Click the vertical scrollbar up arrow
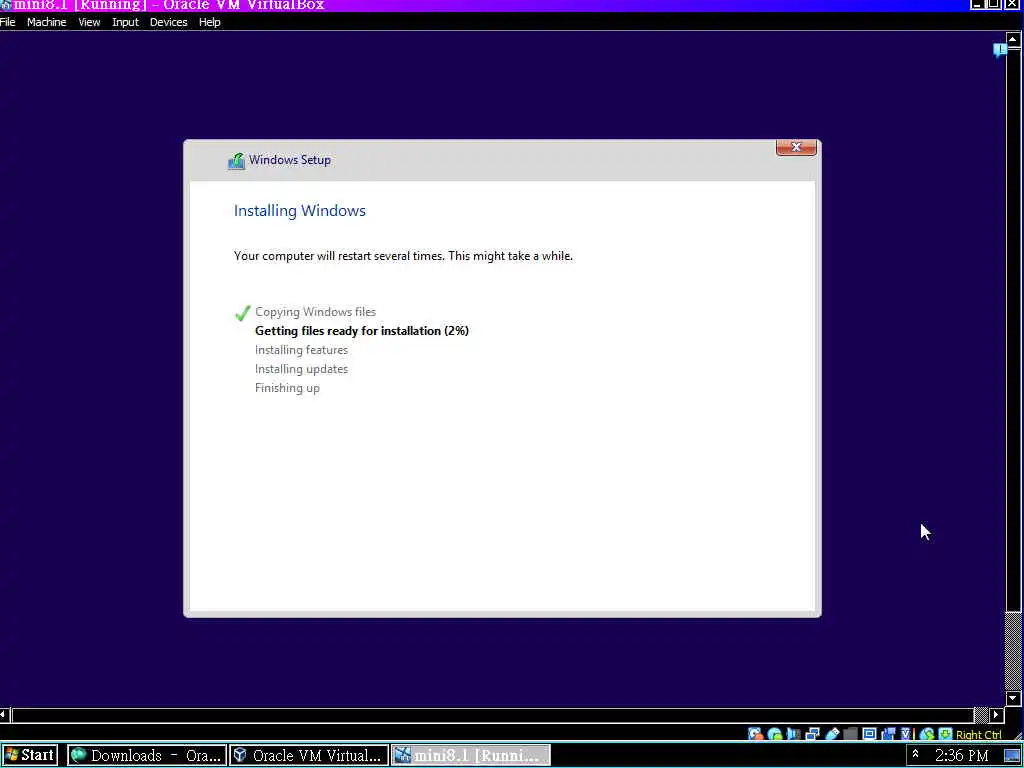The image size is (1024, 768). (x=1013, y=39)
